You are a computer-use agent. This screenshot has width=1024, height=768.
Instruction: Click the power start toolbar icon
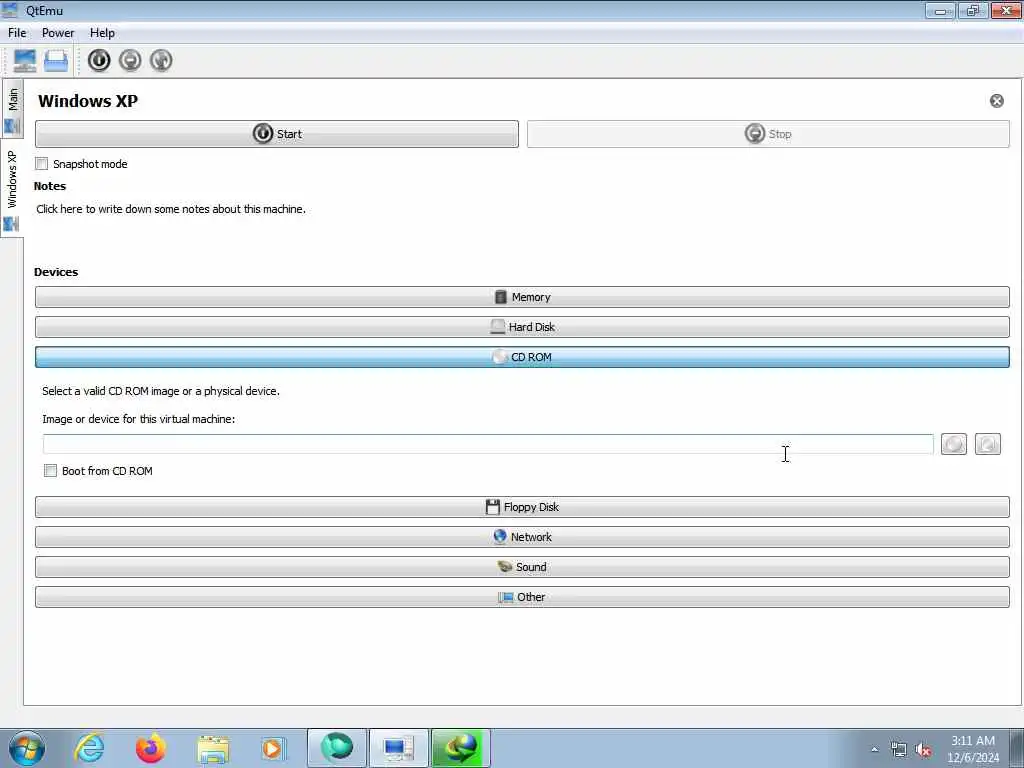coord(99,61)
